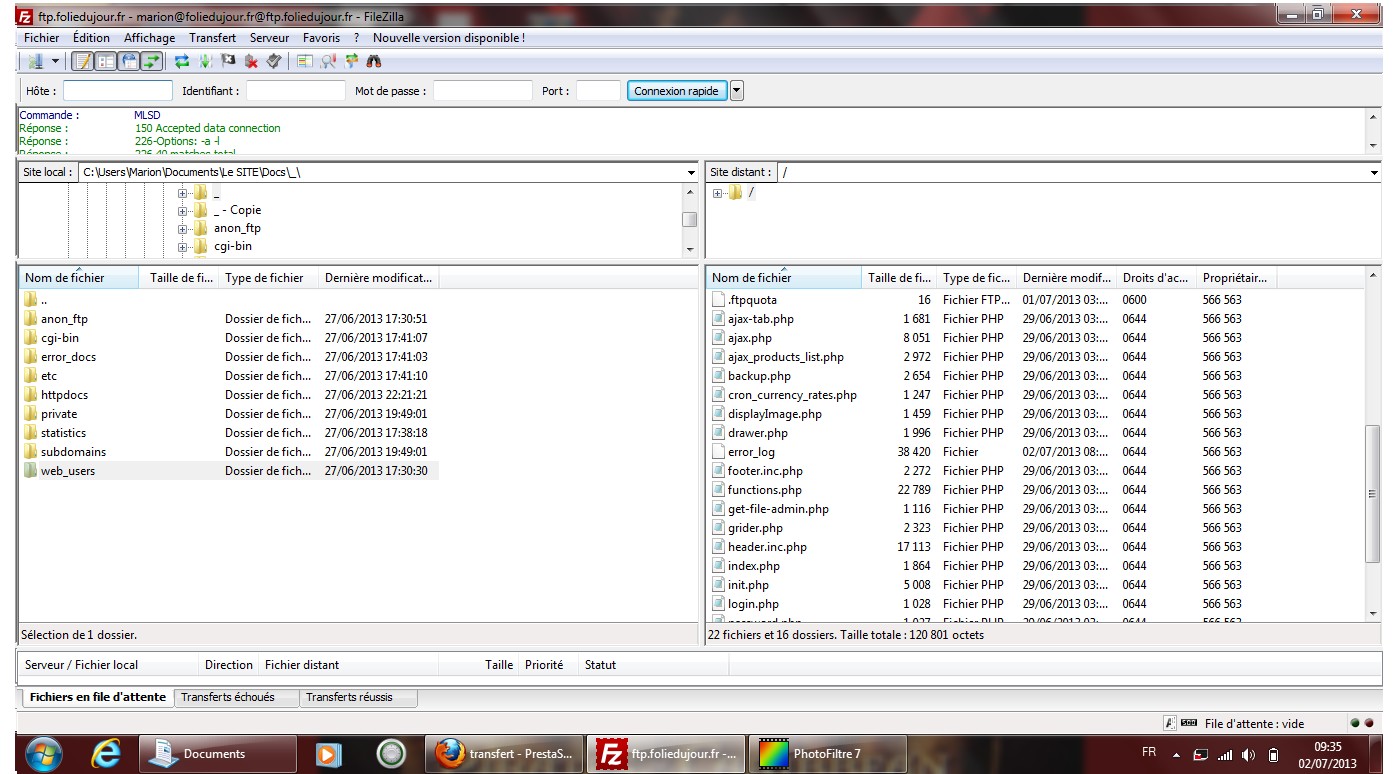Viewport: 1400px width, 774px height.
Task: Open the Transfert menu
Action: tap(212, 38)
